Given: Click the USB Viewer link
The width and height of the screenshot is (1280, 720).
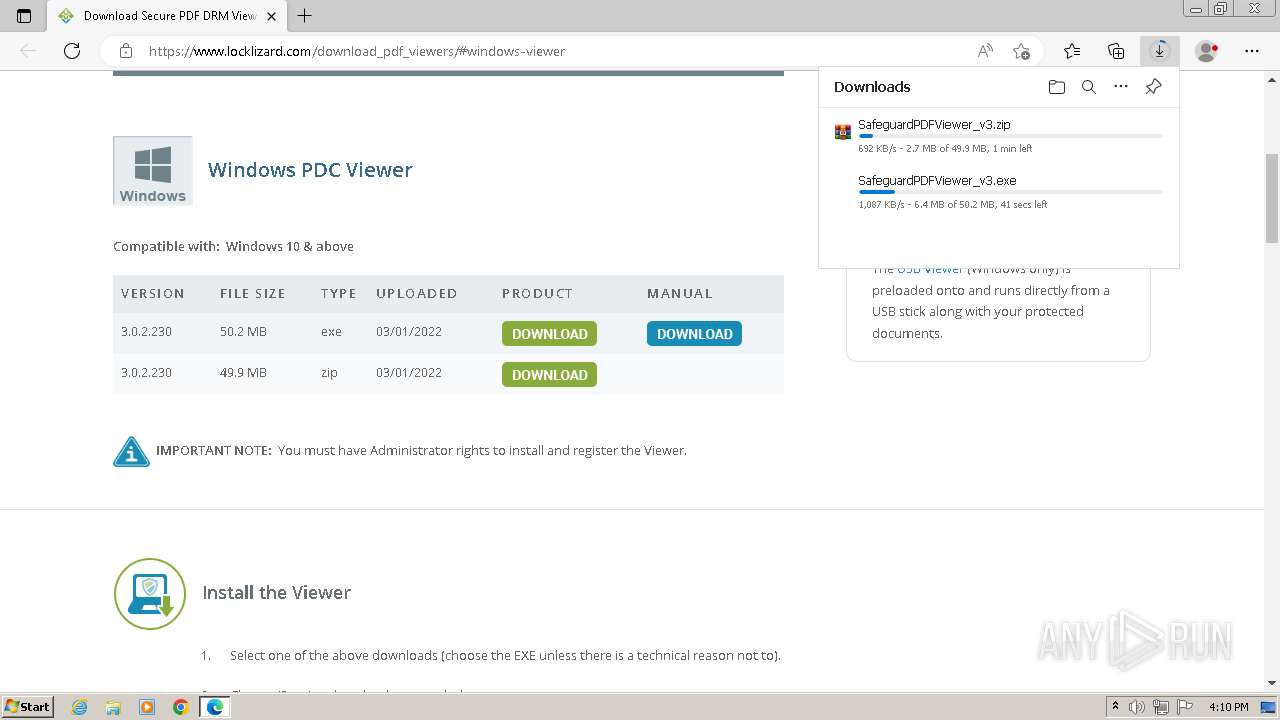Looking at the screenshot, I should [930, 269].
